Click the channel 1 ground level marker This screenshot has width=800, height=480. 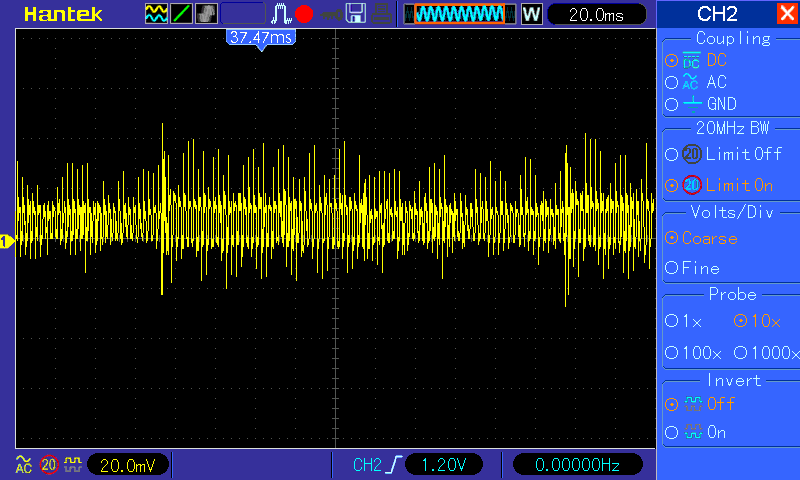click(7, 241)
